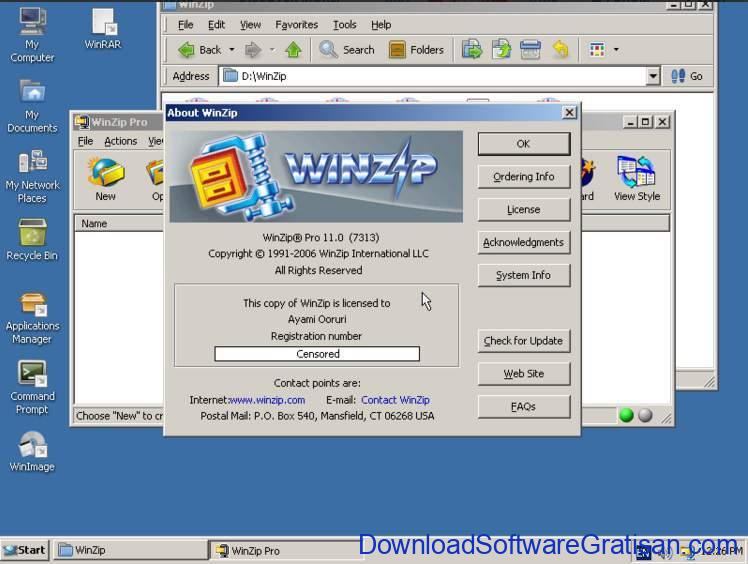Go up one folder level in Explorer
The width and height of the screenshot is (748, 564).
coord(293,50)
